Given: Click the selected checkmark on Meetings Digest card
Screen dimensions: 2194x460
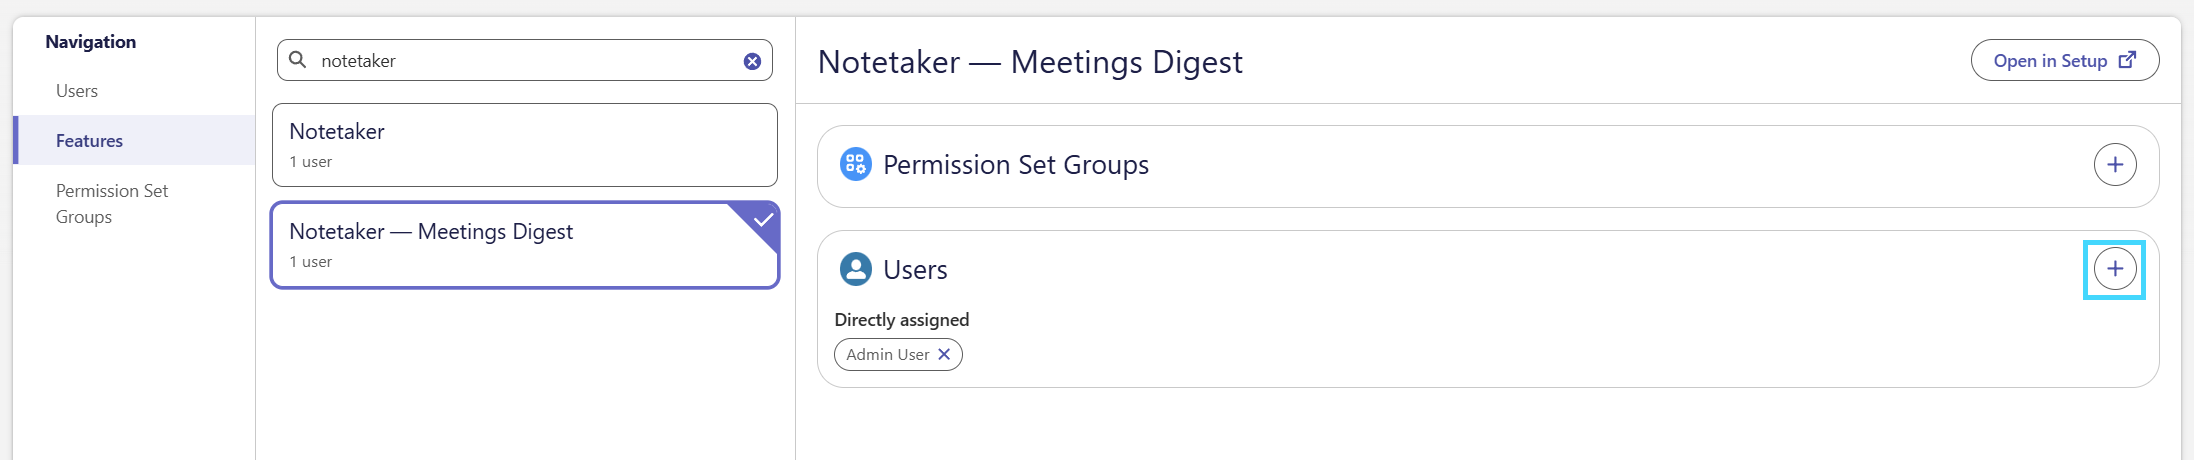Looking at the screenshot, I should (x=763, y=219).
